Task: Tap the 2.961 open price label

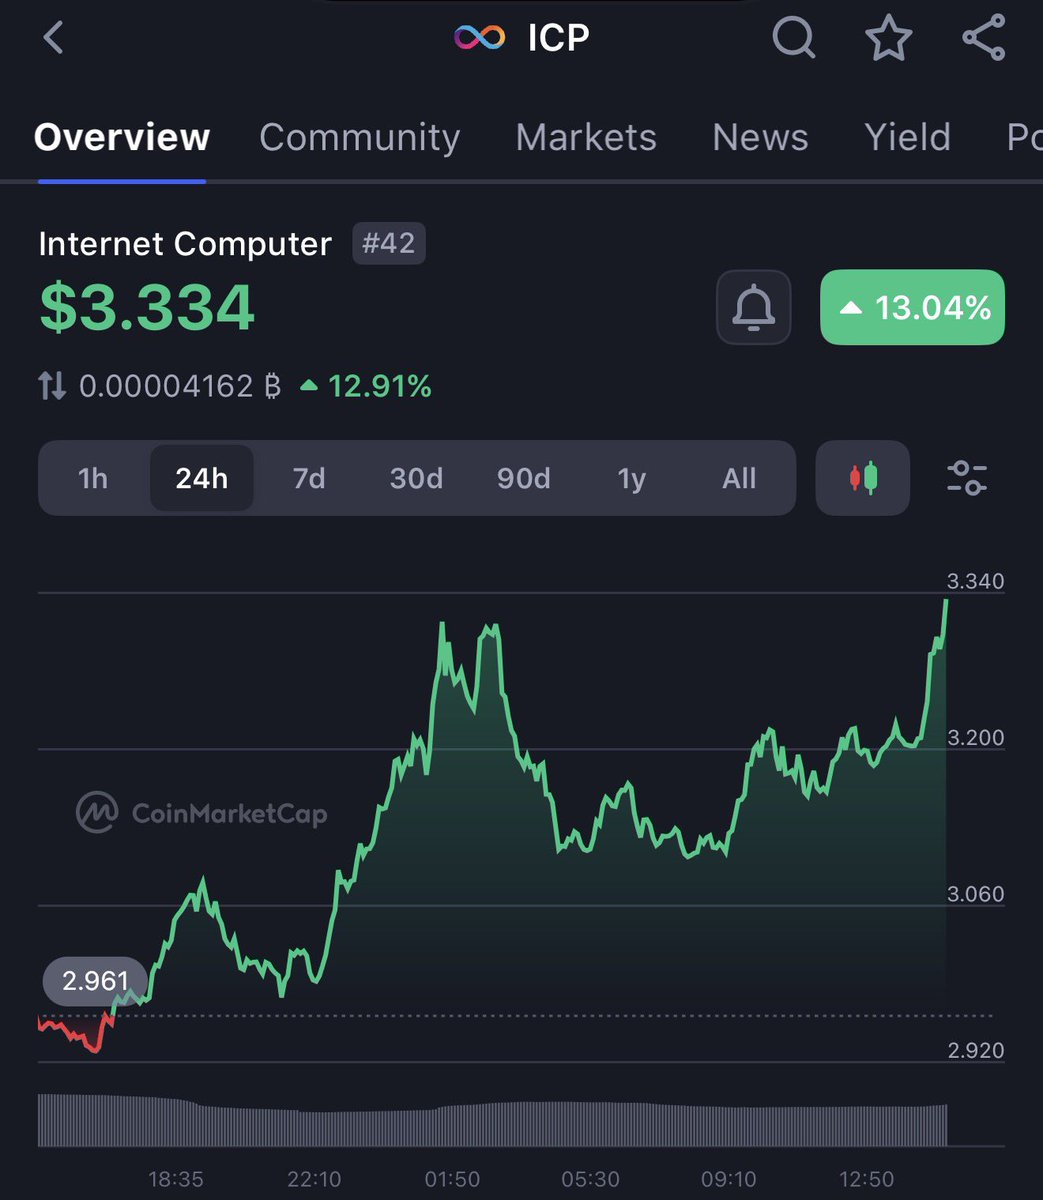Action: pos(95,981)
